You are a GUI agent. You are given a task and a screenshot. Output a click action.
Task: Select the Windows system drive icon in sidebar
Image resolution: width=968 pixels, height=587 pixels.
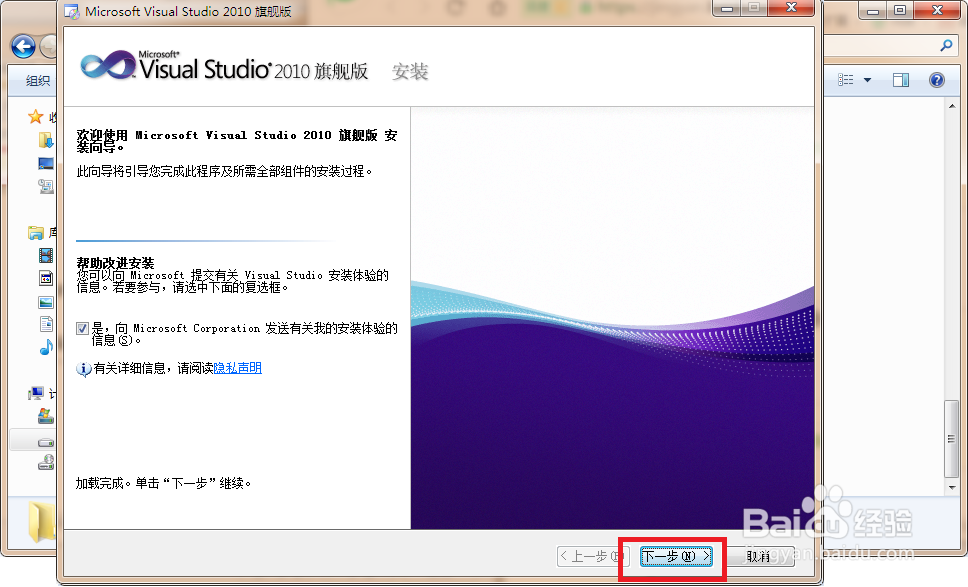(x=46, y=416)
